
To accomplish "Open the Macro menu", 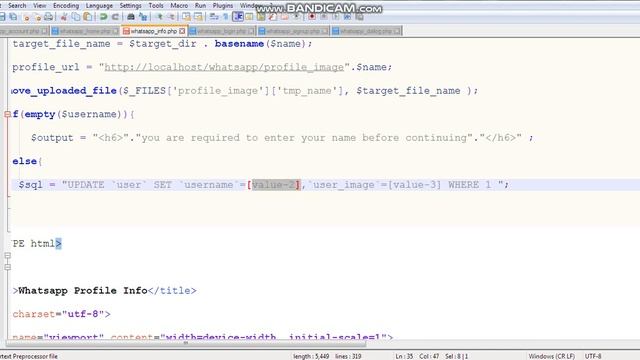I will (x=179, y=6).
